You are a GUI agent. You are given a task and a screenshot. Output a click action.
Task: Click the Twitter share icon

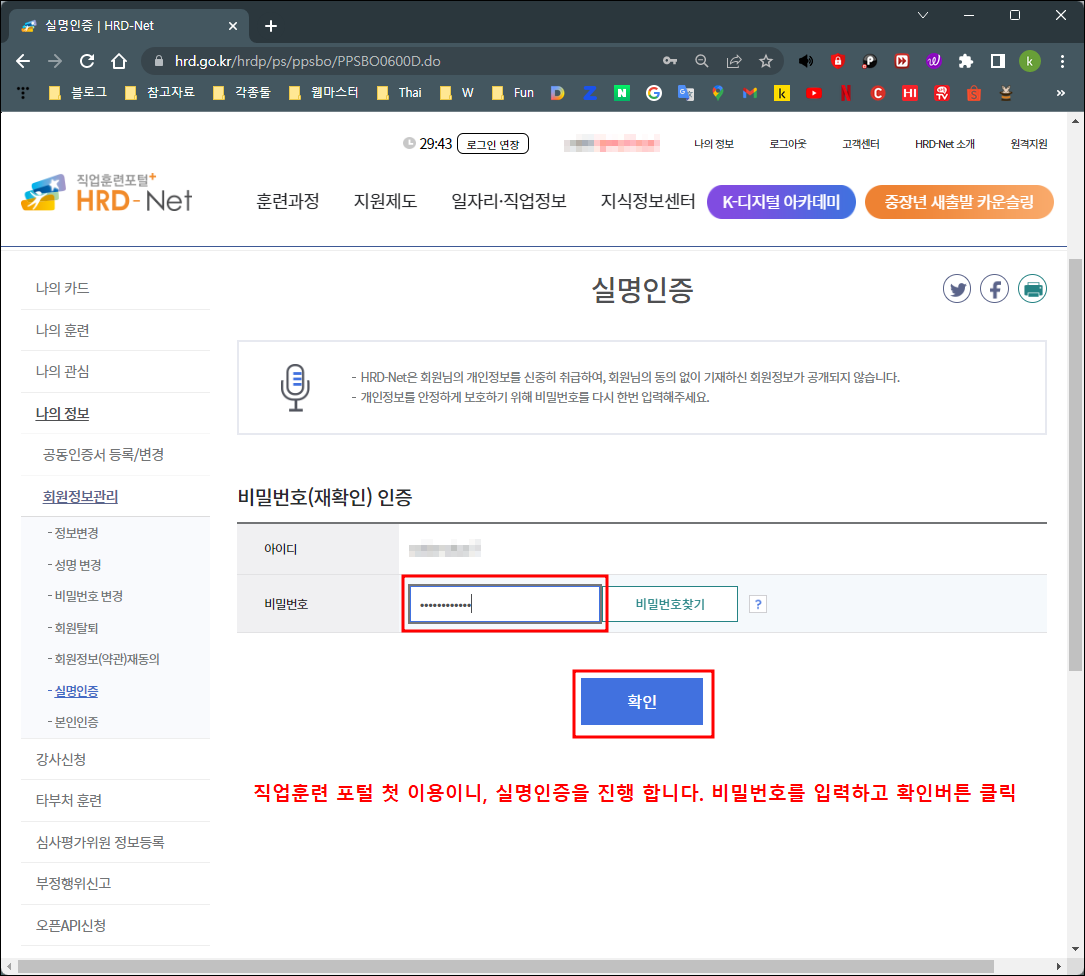coord(957,288)
